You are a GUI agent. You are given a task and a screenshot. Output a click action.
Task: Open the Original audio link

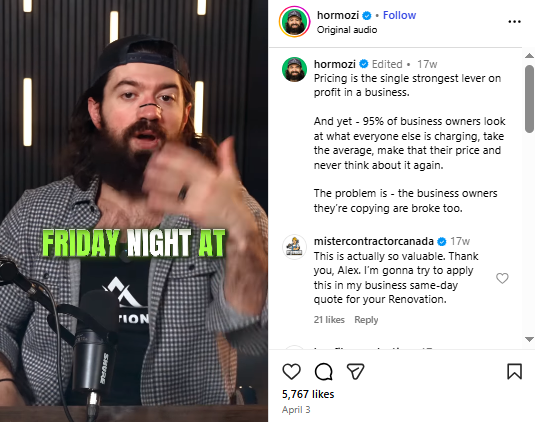[347, 30]
